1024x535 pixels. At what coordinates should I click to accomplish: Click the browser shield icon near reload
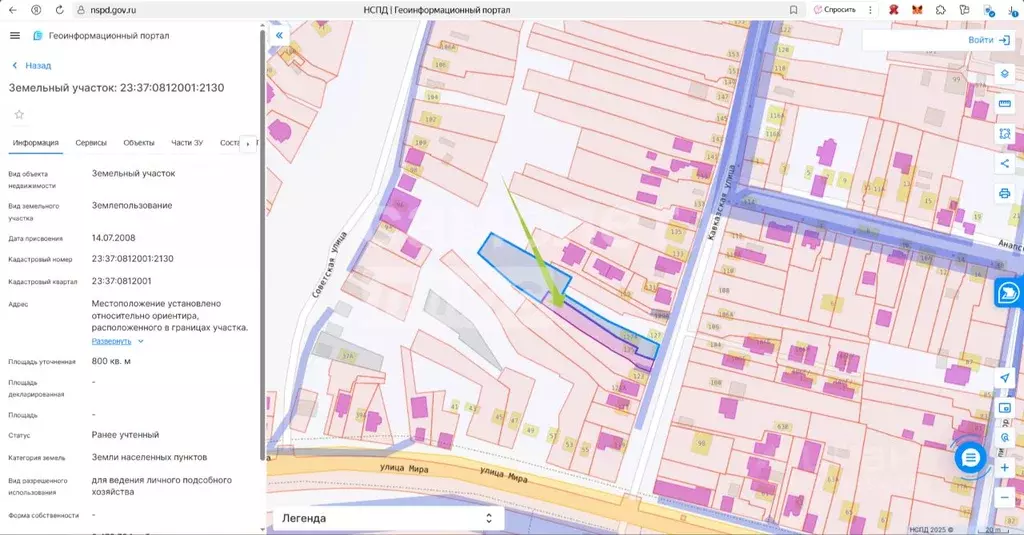click(37, 10)
